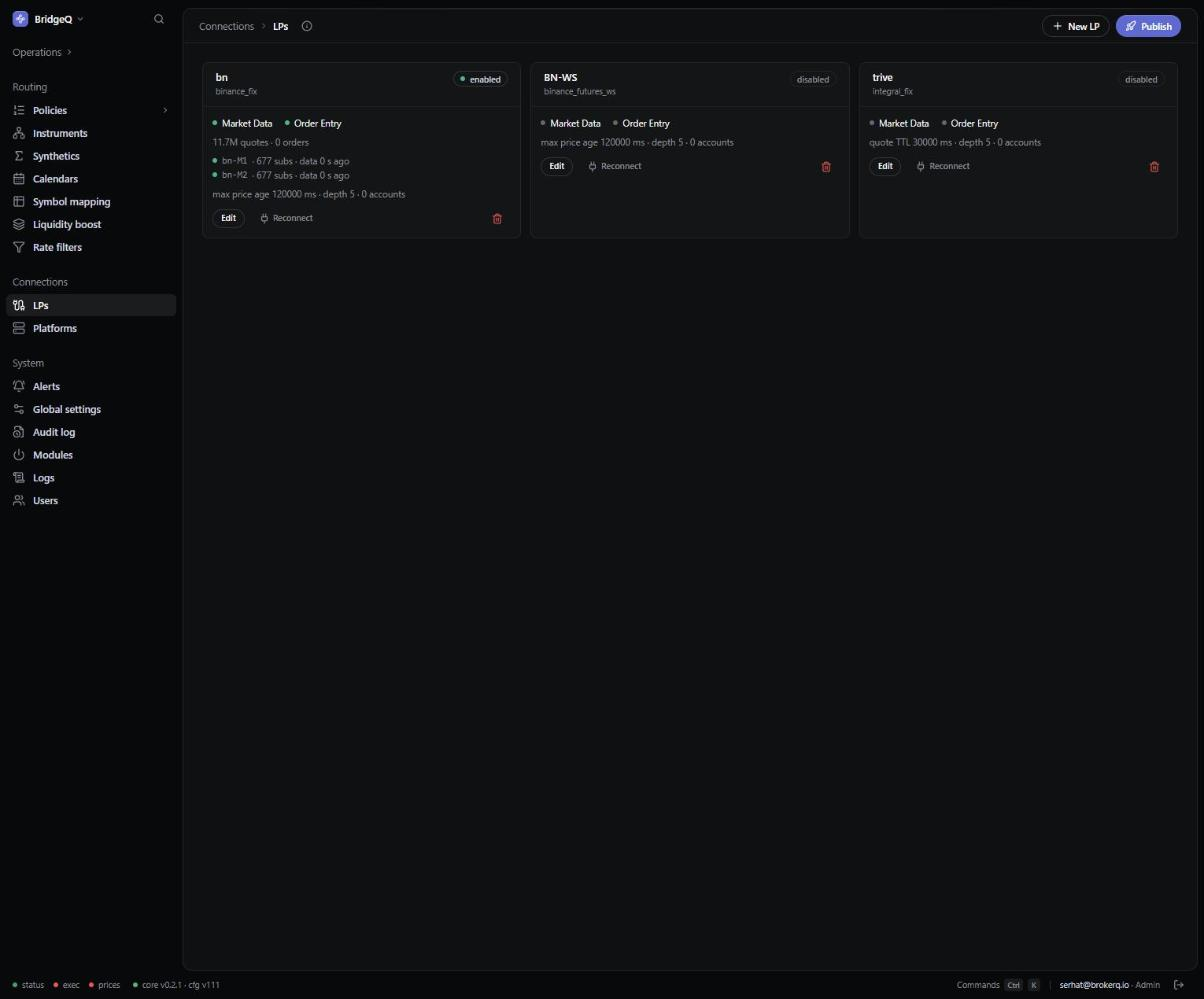Click the quote TTL 30000 ms text
The height and width of the screenshot is (999, 1204).
point(910,142)
